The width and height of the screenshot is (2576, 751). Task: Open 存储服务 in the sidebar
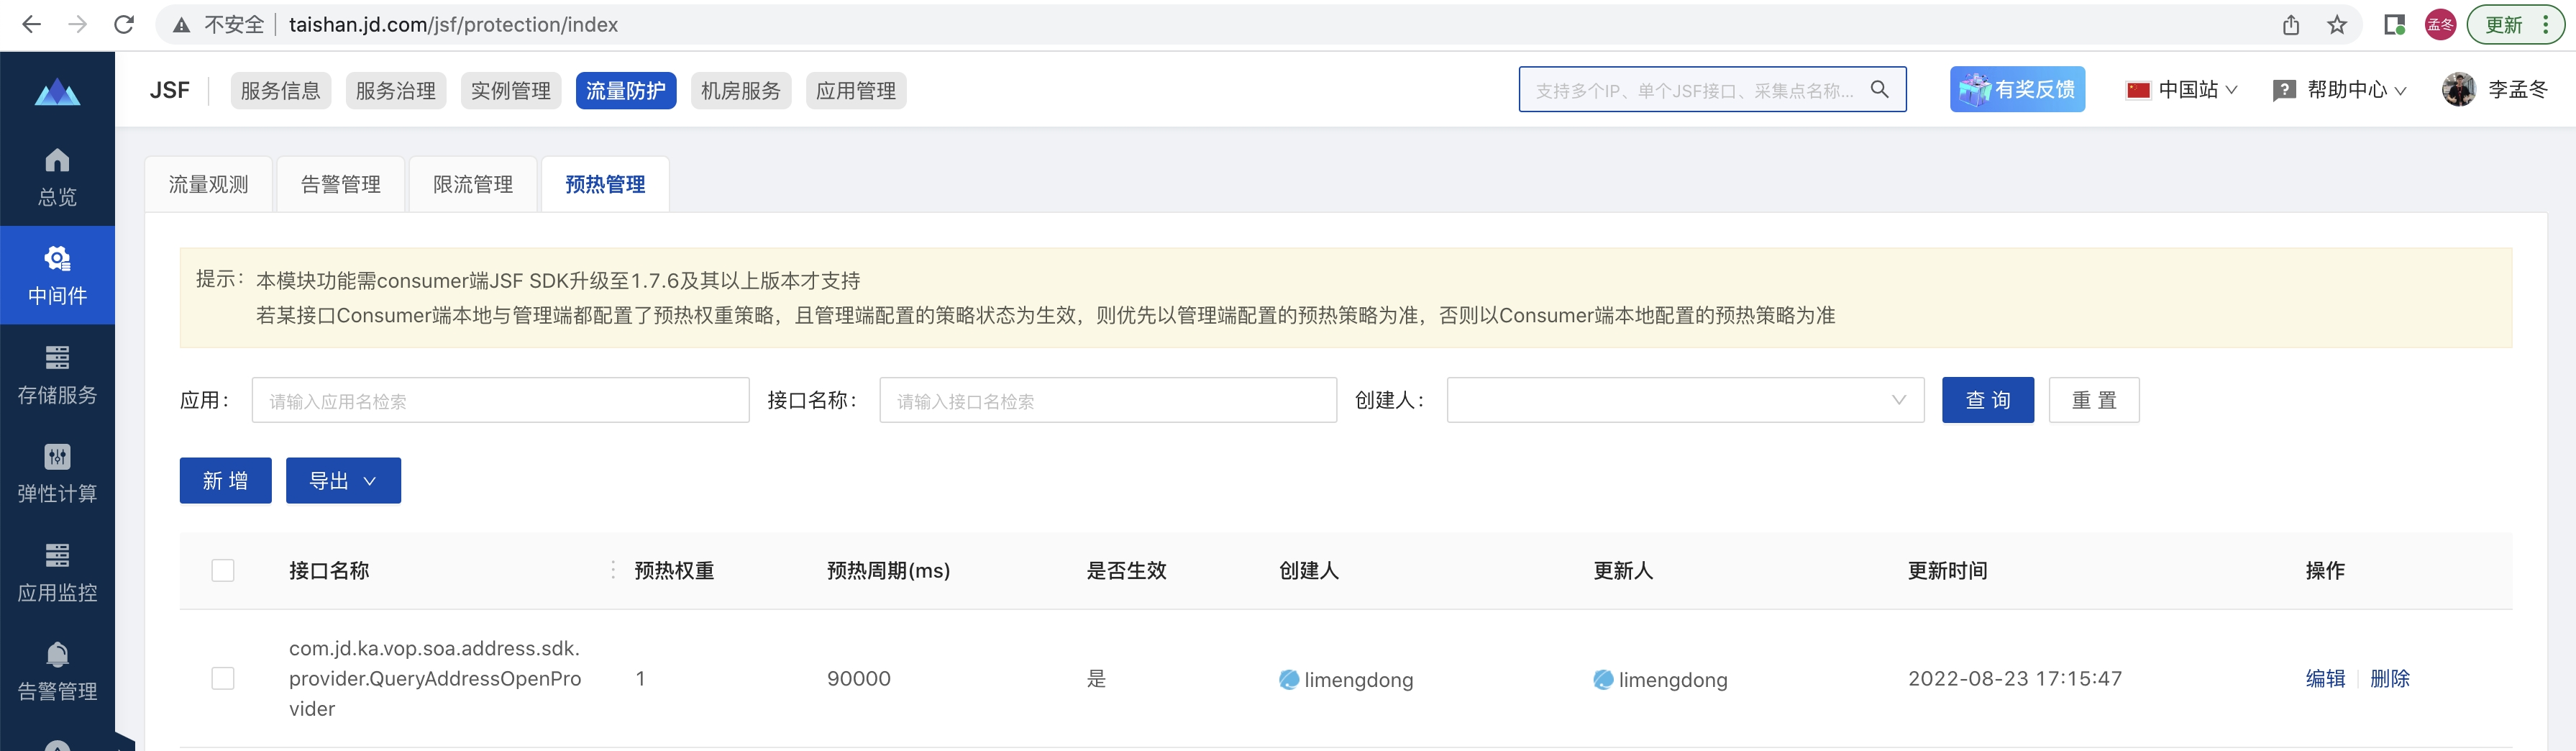[x=57, y=375]
